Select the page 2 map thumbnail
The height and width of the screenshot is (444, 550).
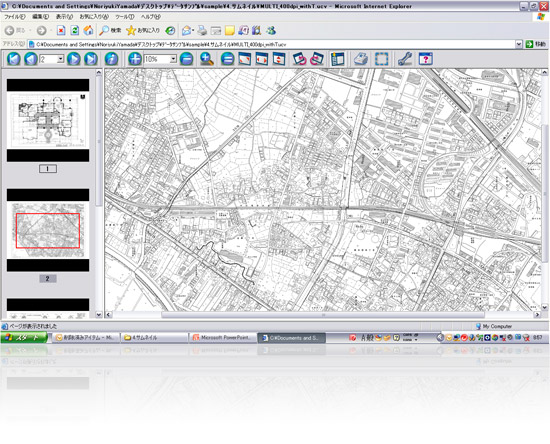click(x=48, y=230)
